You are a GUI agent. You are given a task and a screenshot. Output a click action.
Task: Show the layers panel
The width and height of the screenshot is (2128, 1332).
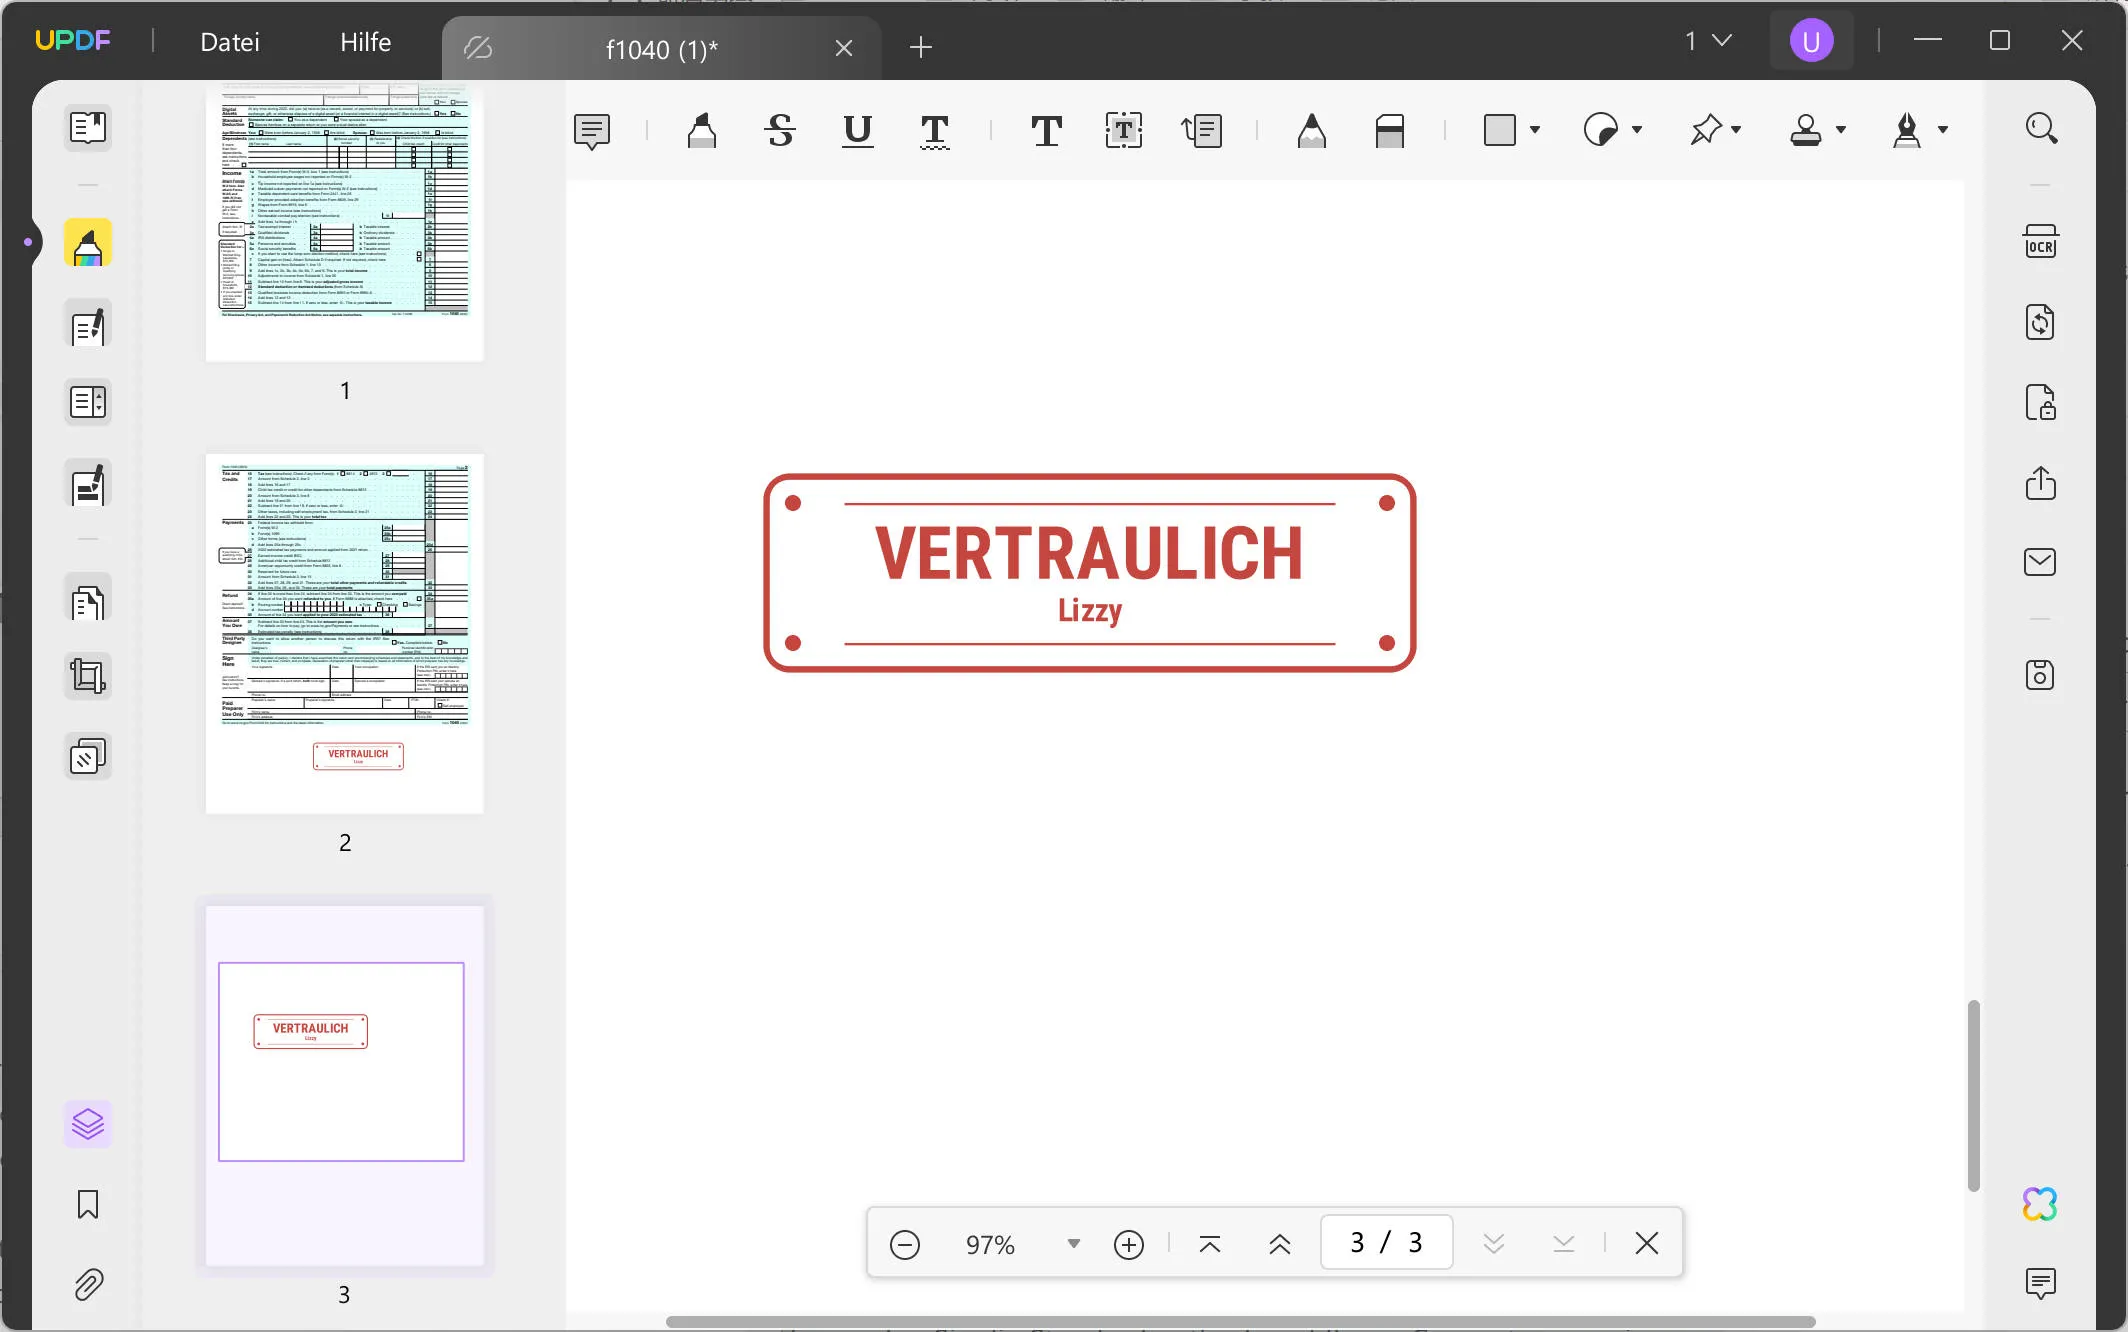tap(88, 1124)
